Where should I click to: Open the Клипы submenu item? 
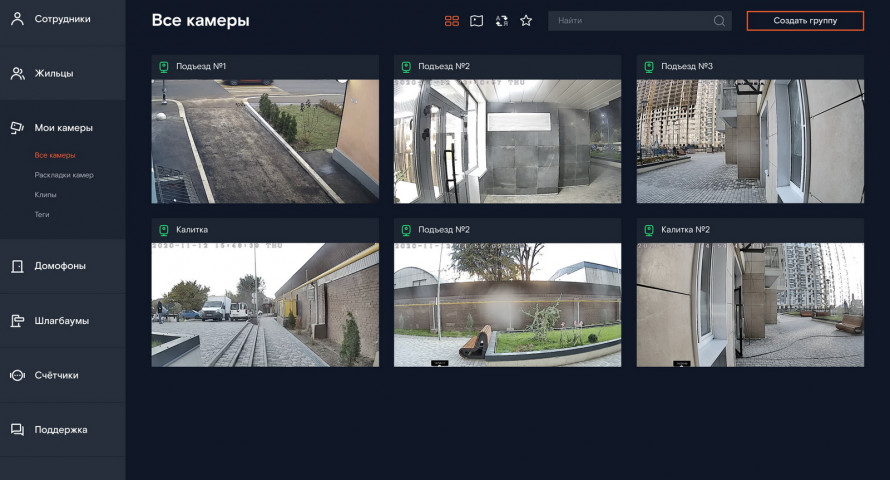pos(45,195)
